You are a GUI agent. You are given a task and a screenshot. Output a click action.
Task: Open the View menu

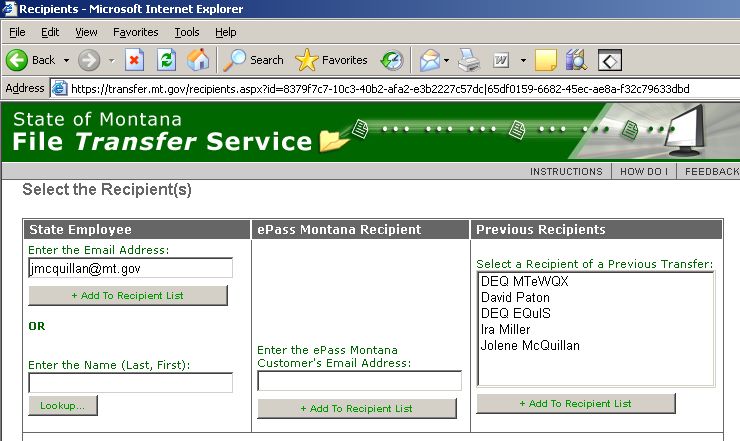pos(86,32)
